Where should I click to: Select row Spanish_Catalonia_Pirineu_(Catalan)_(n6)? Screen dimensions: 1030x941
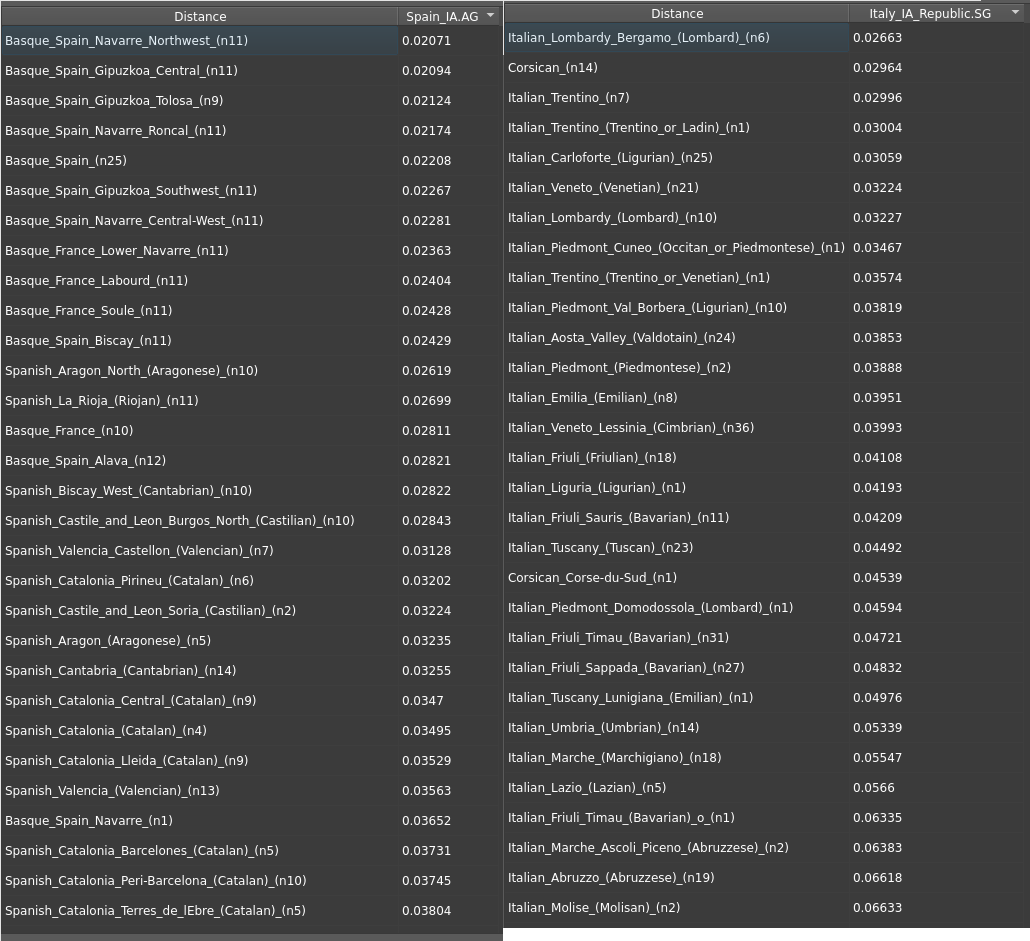coord(252,580)
